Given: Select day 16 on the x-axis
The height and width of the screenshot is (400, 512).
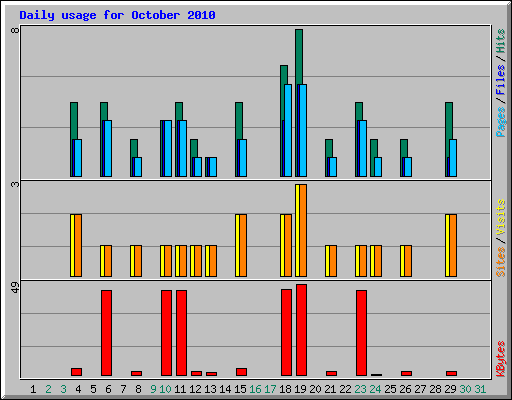Looking at the screenshot, I should click(255, 389).
